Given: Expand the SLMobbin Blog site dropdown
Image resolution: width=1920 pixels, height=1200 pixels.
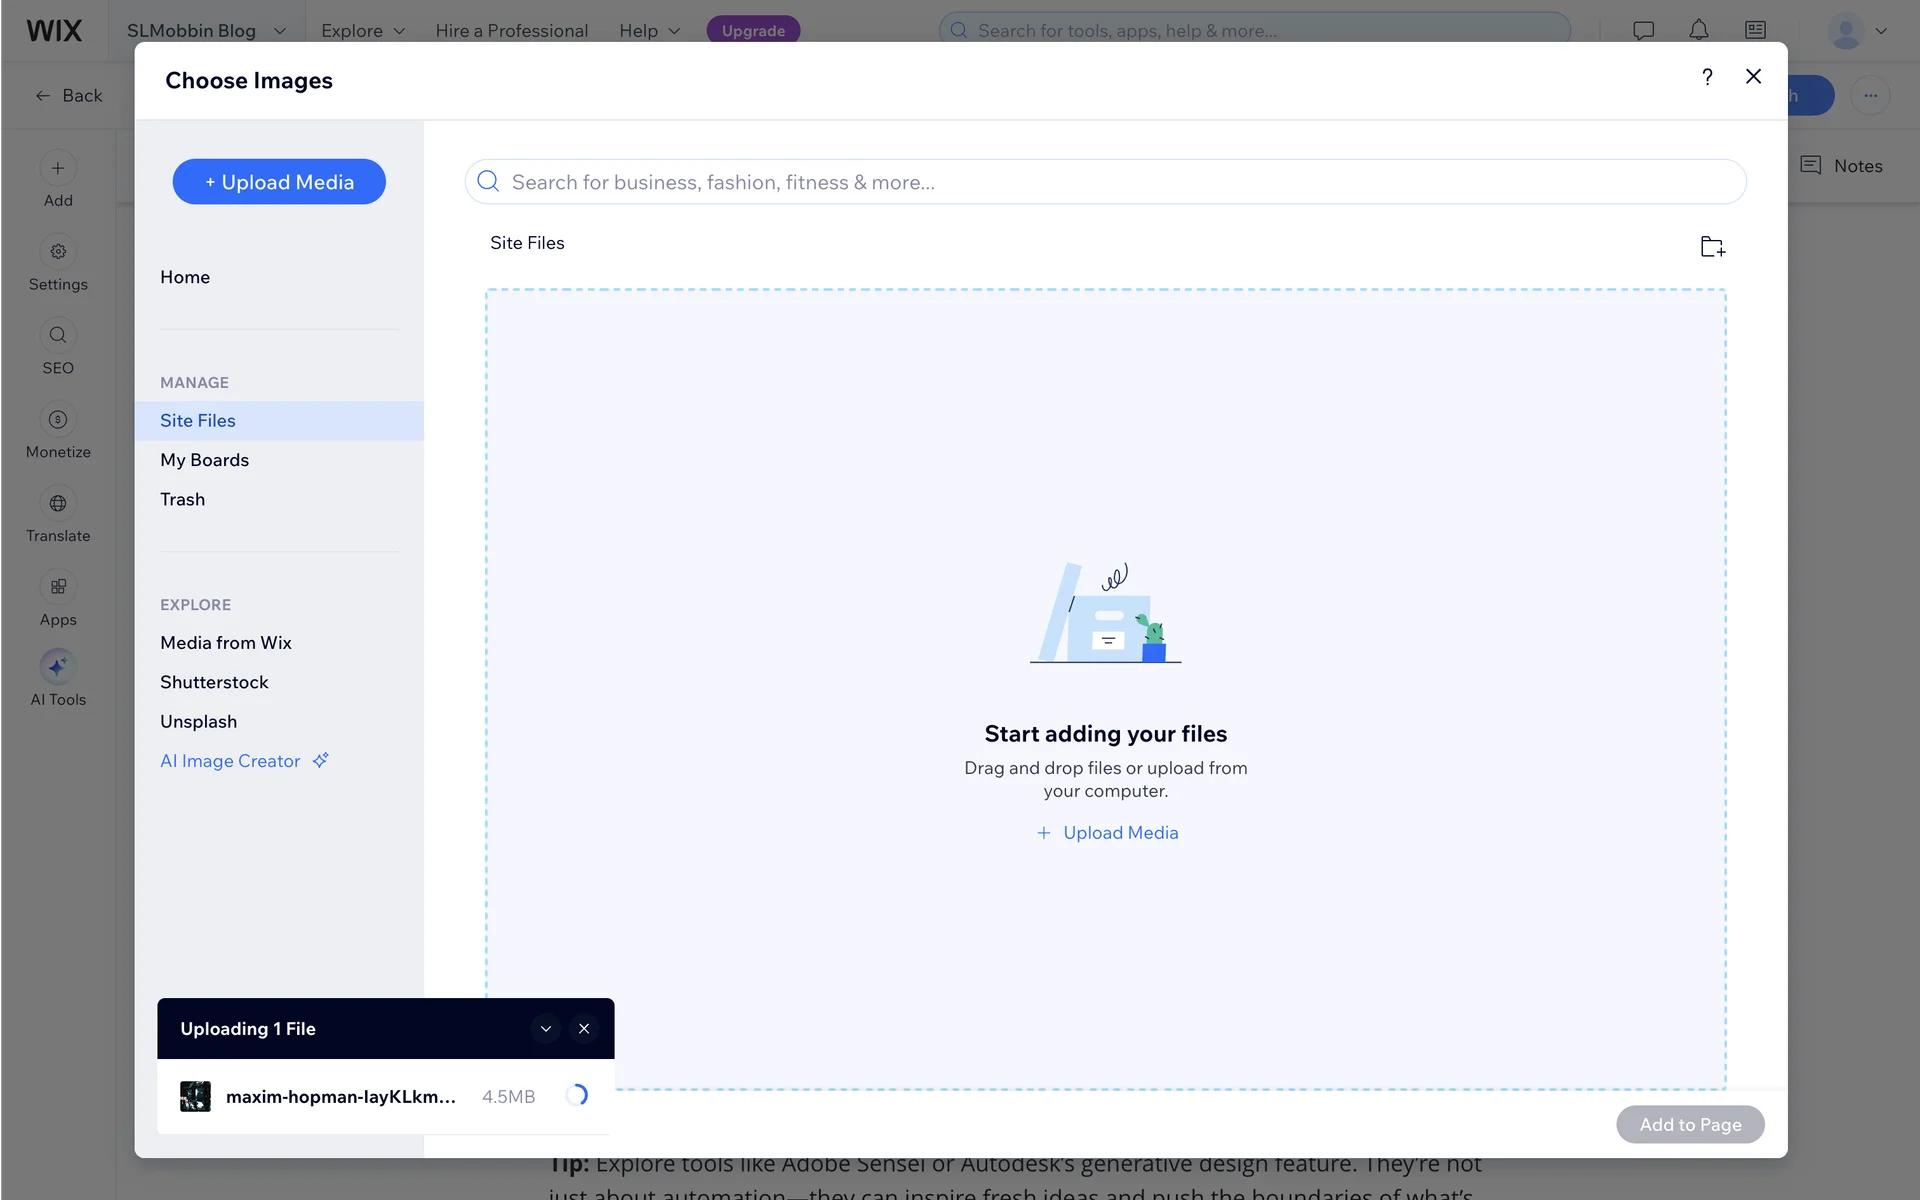Looking at the screenshot, I should [x=206, y=30].
